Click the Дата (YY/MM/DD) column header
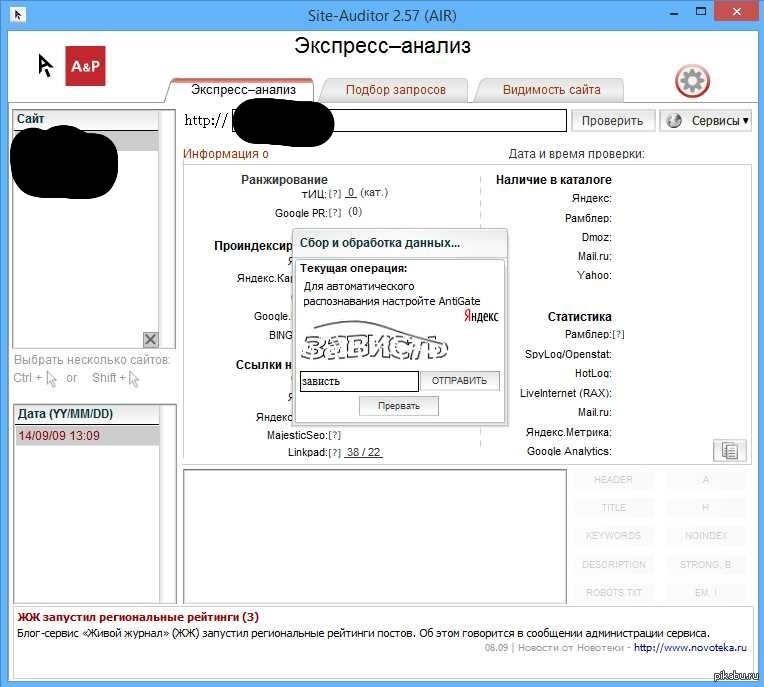 (x=86, y=415)
